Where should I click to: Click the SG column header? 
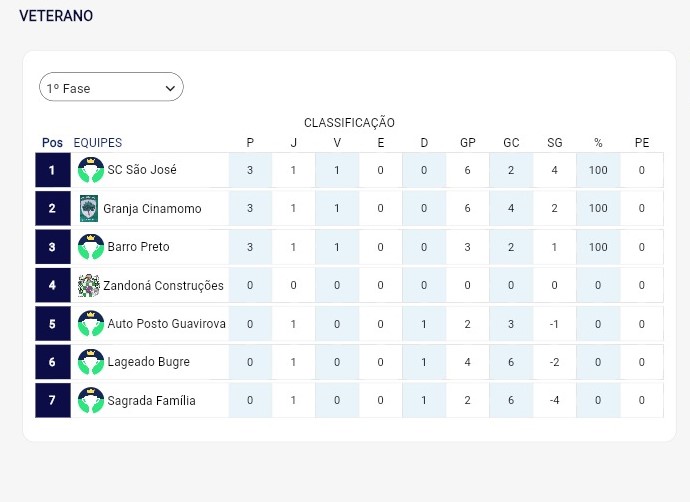(x=555, y=143)
